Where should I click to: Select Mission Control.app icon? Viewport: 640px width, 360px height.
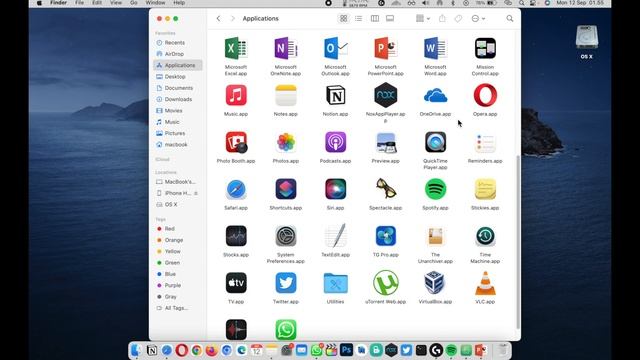coord(485,48)
